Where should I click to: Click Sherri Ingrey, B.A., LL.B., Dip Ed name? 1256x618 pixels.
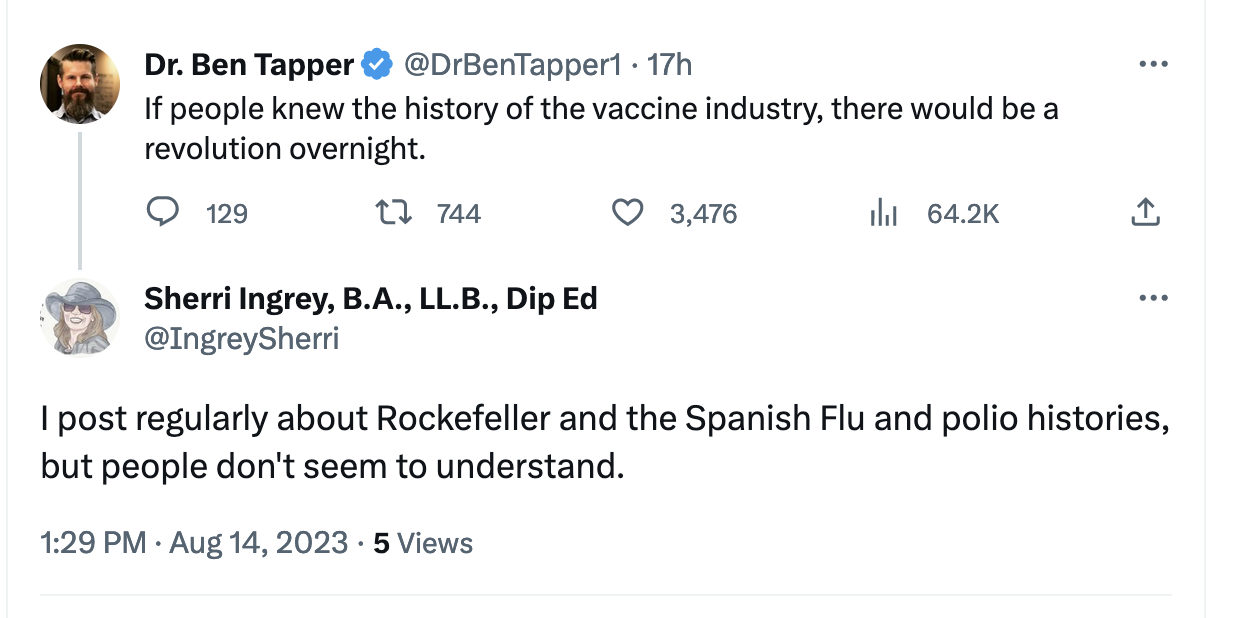(x=371, y=299)
